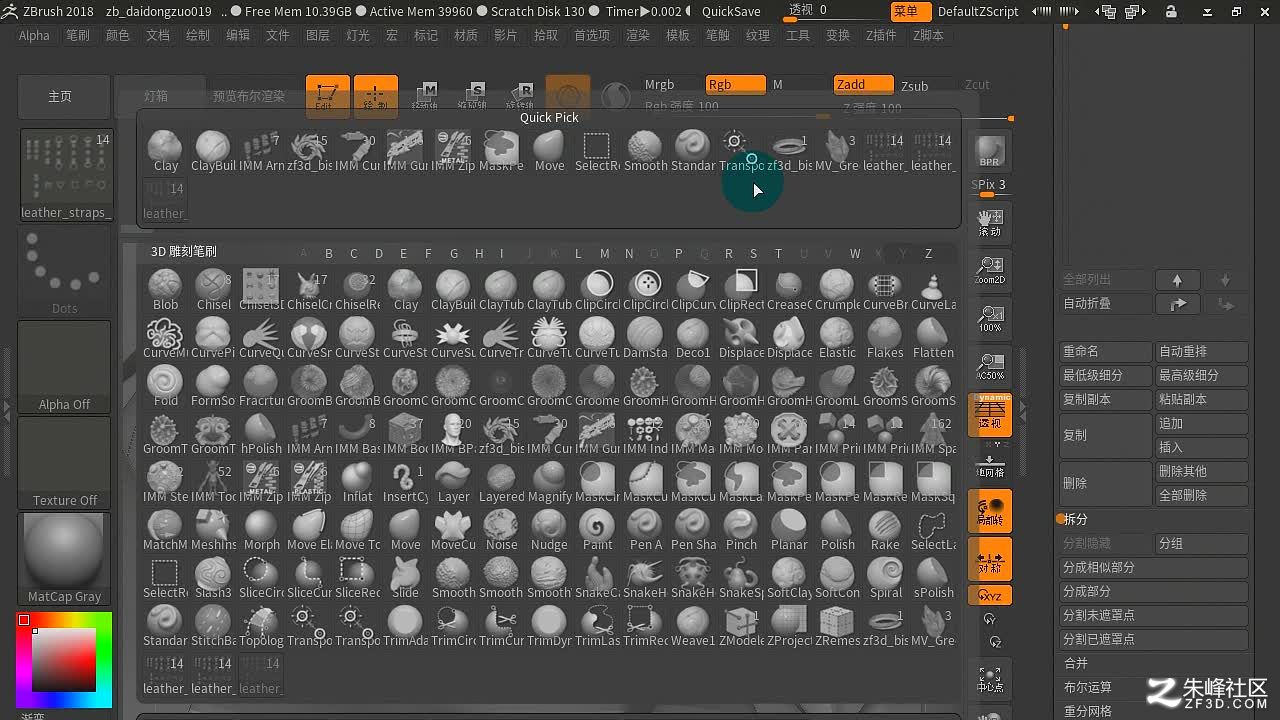Screen dimensions: 1280x720
Task: Enable Zsub sculpt mode
Action: [915, 86]
